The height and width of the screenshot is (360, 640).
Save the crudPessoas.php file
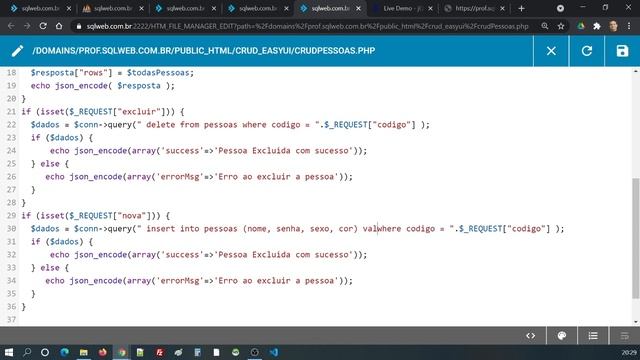(x=622, y=51)
